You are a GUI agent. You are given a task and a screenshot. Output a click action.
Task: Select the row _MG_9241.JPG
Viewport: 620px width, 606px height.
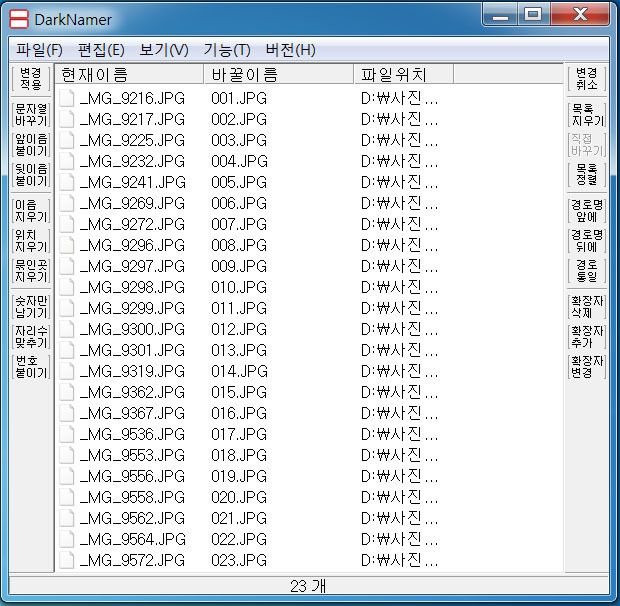tap(255, 182)
